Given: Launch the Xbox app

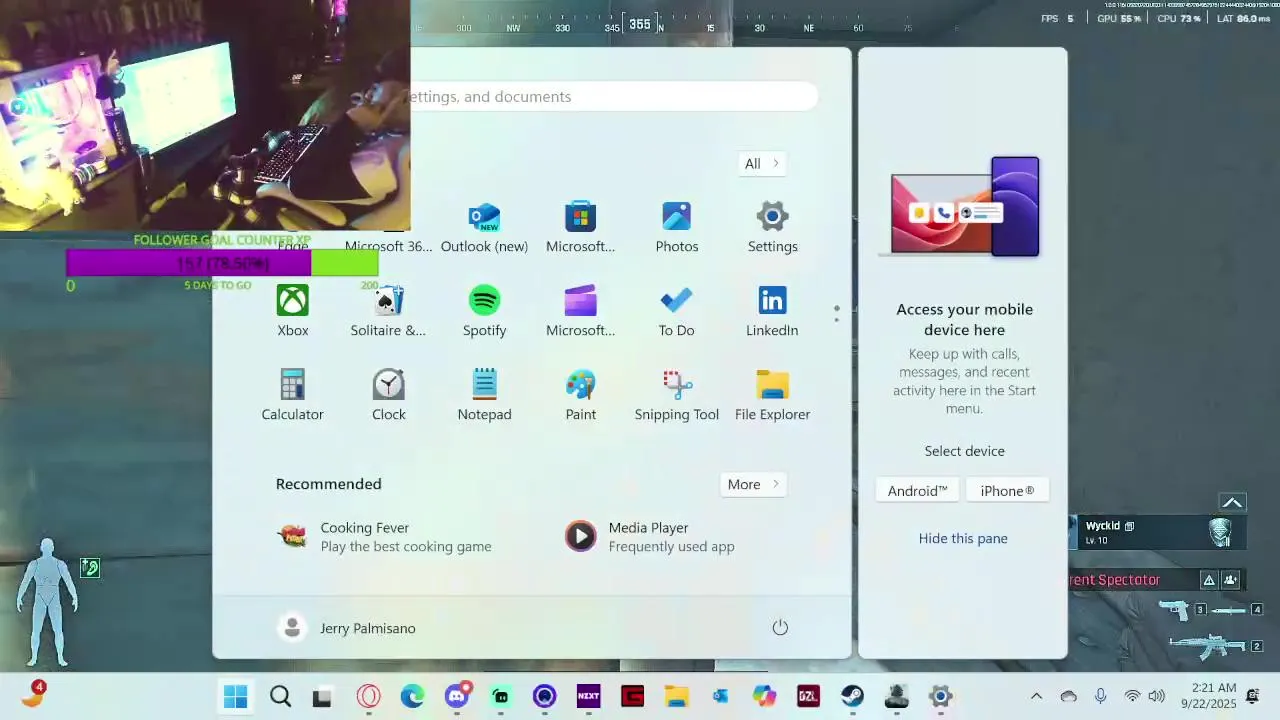Looking at the screenshot, I should pos(293,312).
